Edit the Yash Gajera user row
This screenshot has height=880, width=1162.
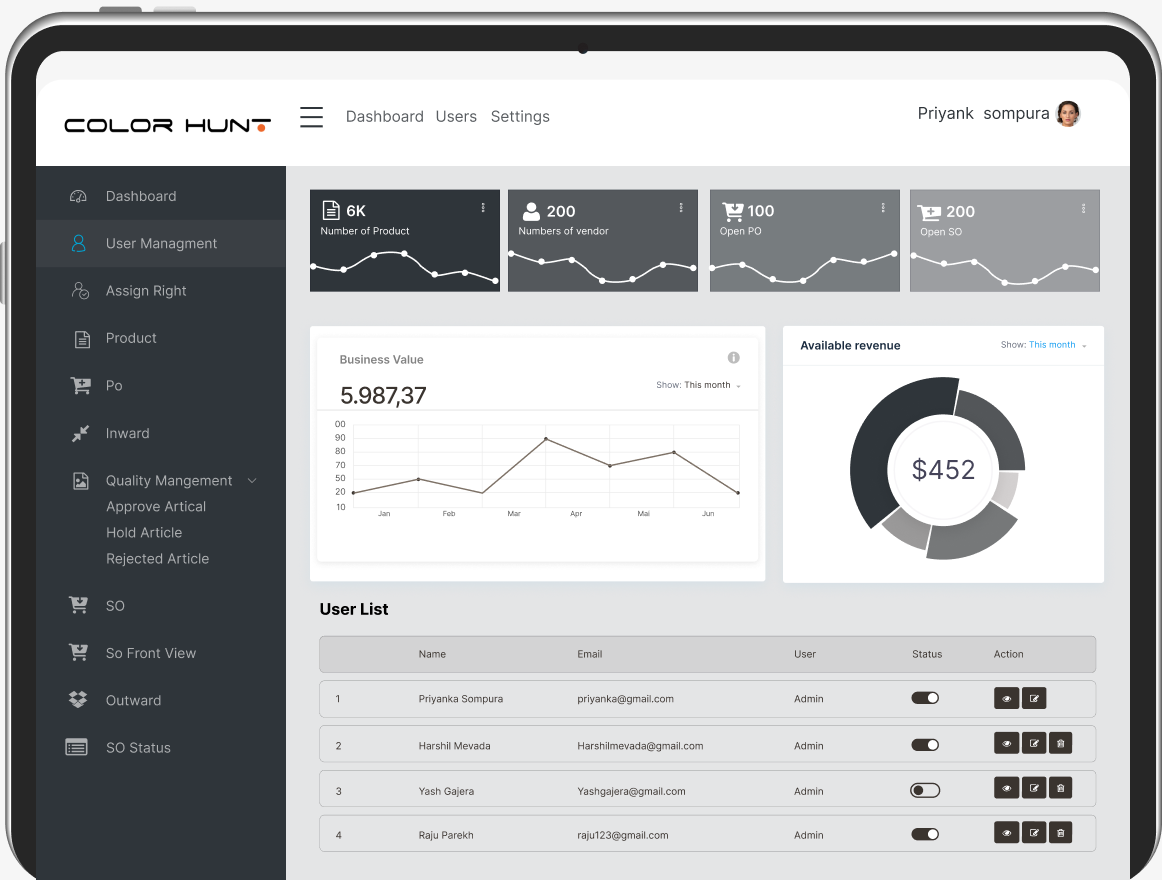click(x=1034, y=788)
